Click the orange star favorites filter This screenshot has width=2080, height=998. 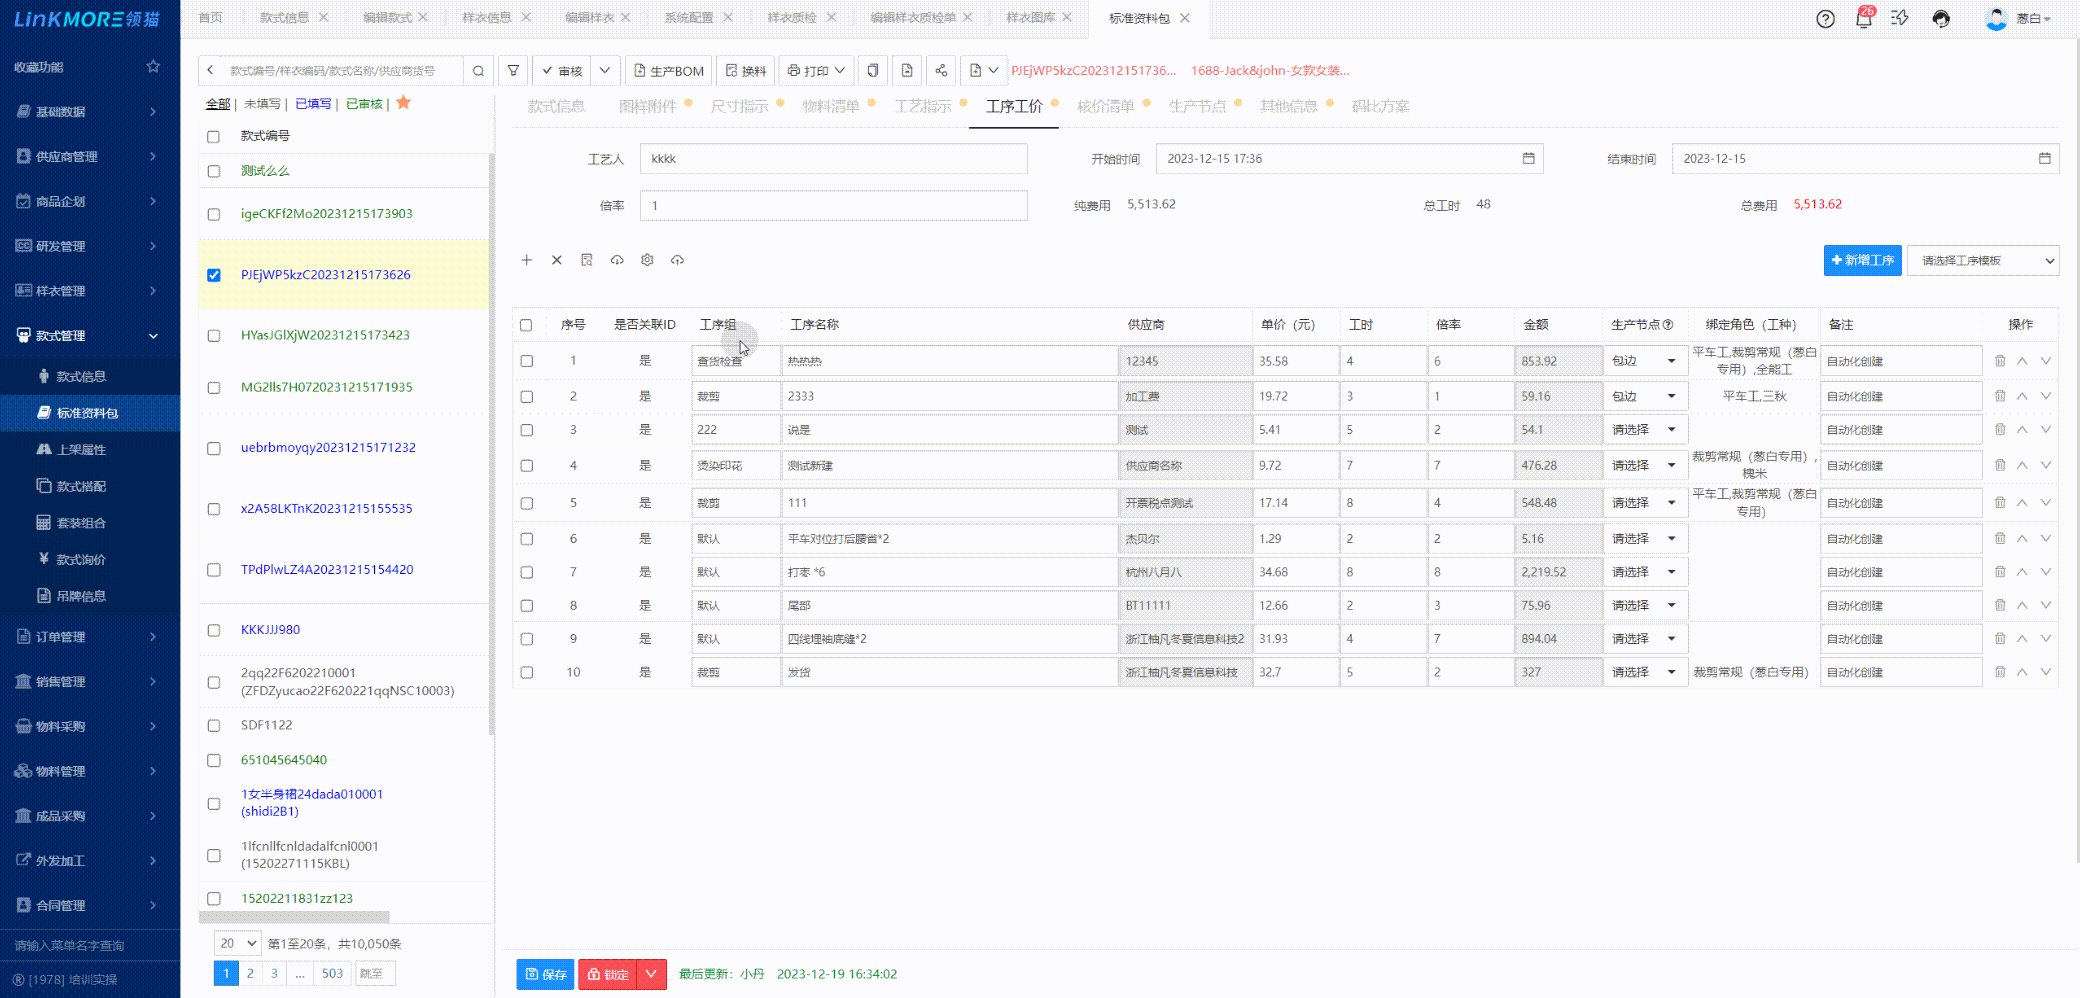[x=404, y=103]
